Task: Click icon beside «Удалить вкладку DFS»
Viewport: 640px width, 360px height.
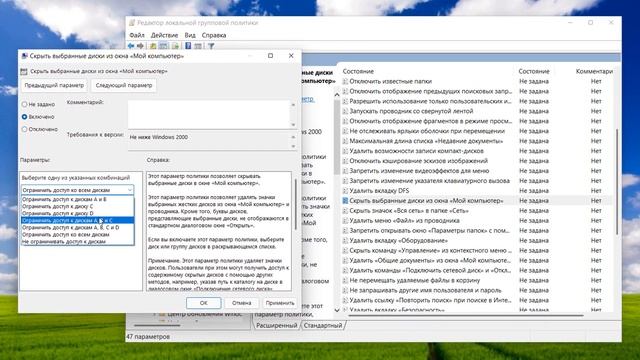Action: 345,191
